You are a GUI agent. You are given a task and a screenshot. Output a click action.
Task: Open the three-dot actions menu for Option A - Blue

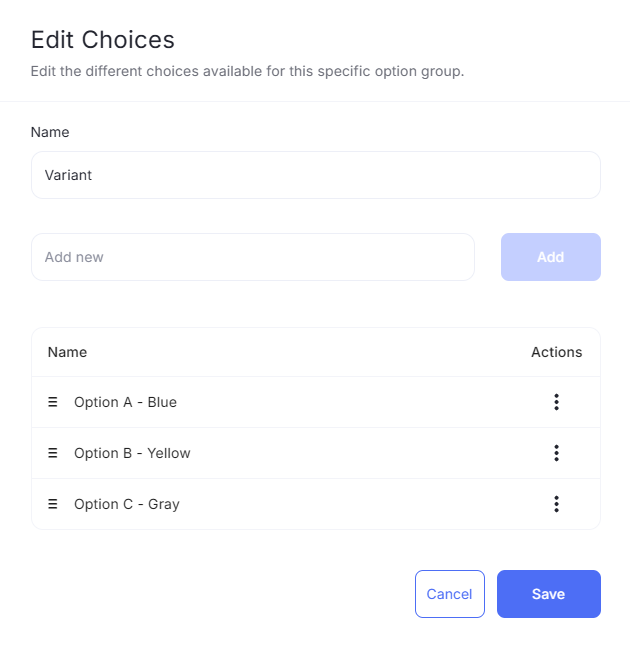coord(556,402)
